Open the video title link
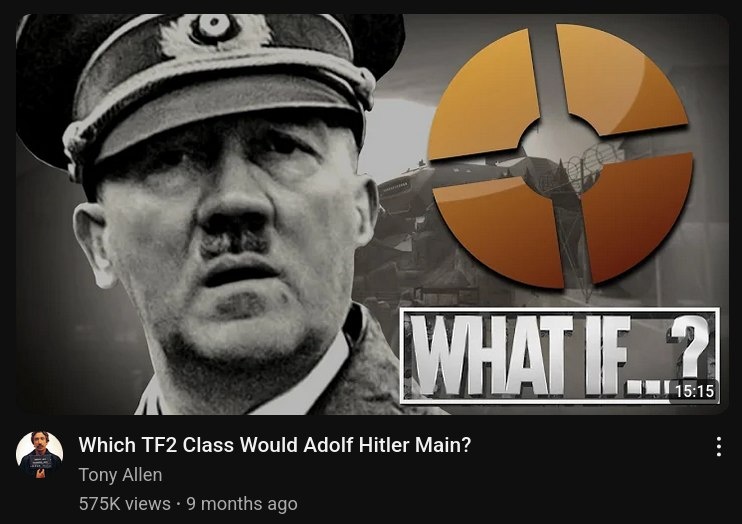 [275, 444]
